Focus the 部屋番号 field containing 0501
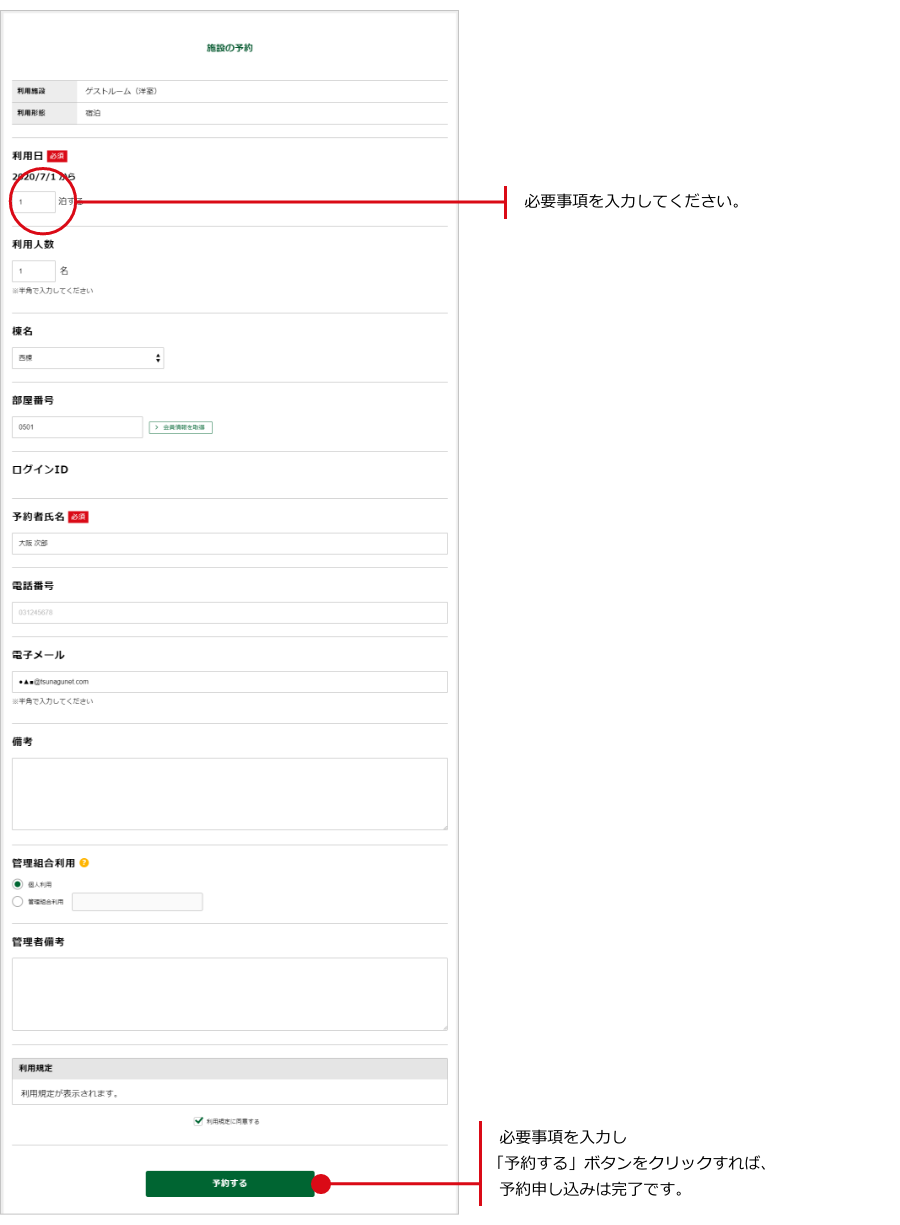This screenshot has width=900, height=1225. click(x=77, y=427)
